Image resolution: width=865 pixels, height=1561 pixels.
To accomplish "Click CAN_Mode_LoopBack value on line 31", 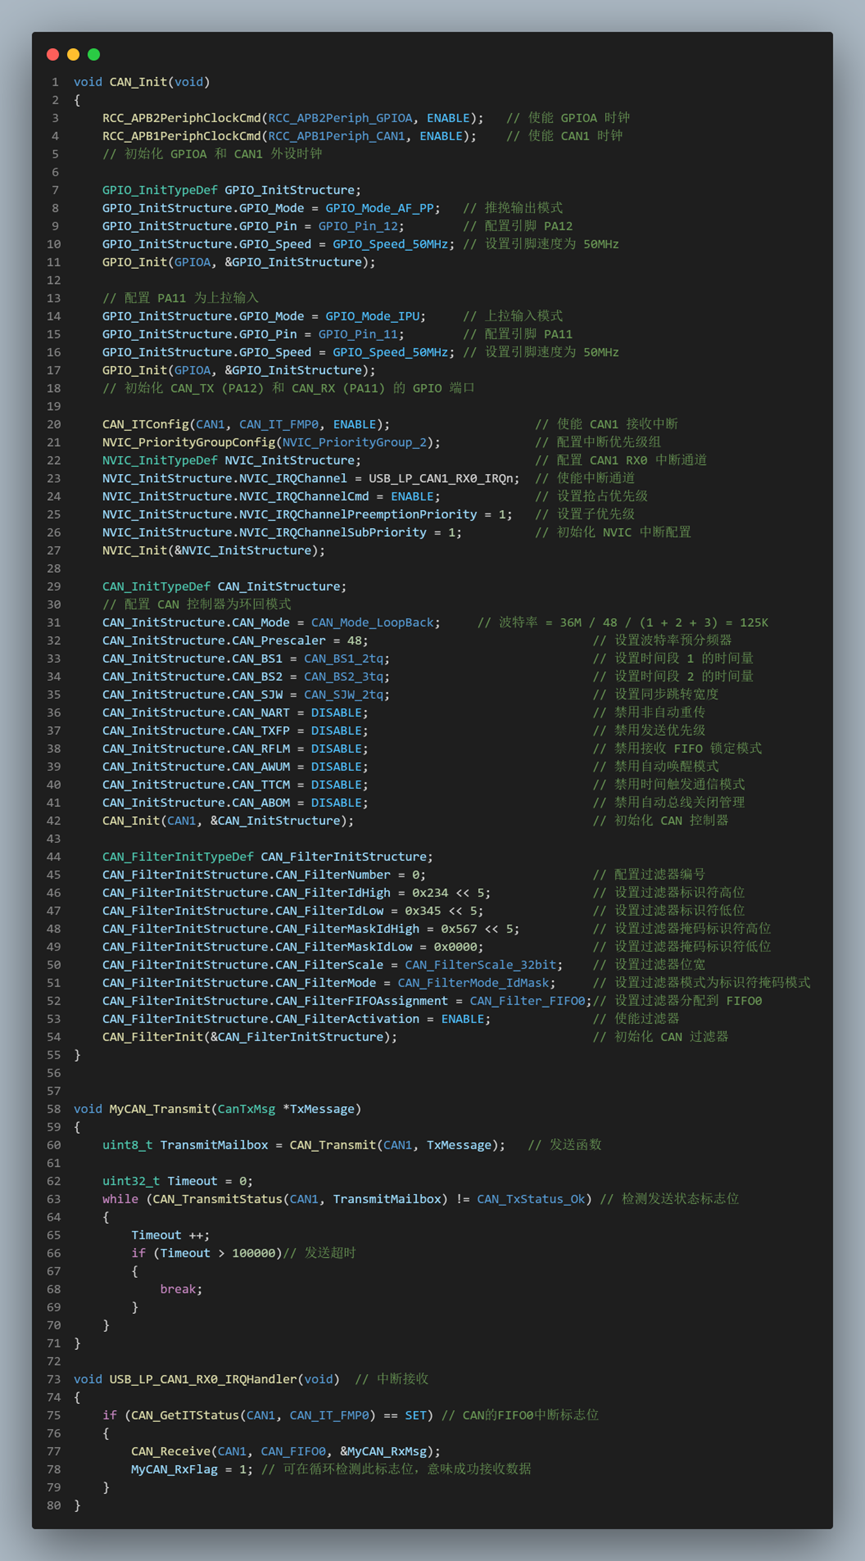I will click(373, 622).
